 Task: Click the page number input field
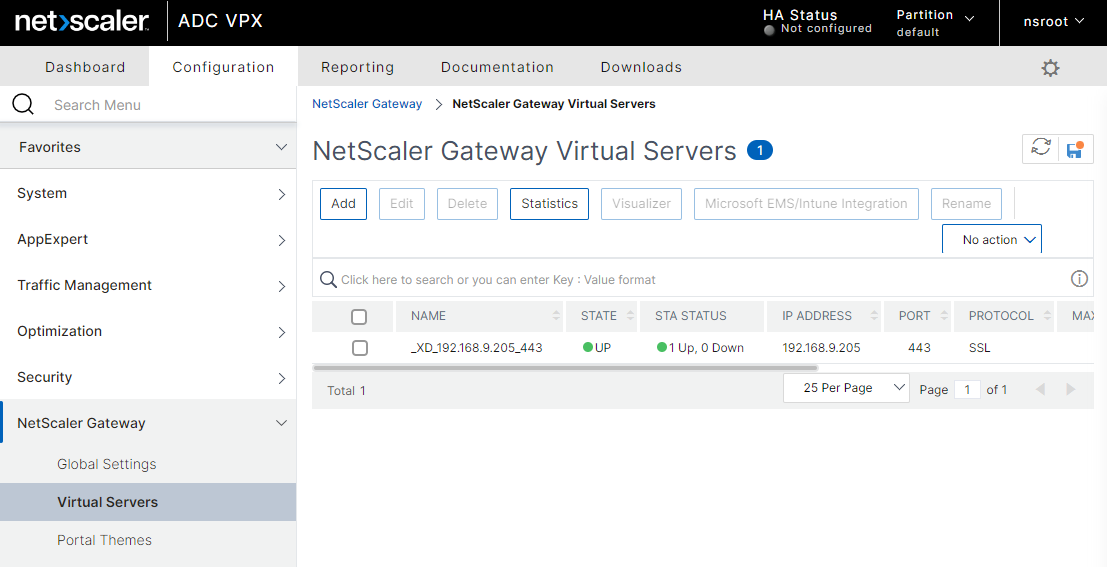click(967, 389)
